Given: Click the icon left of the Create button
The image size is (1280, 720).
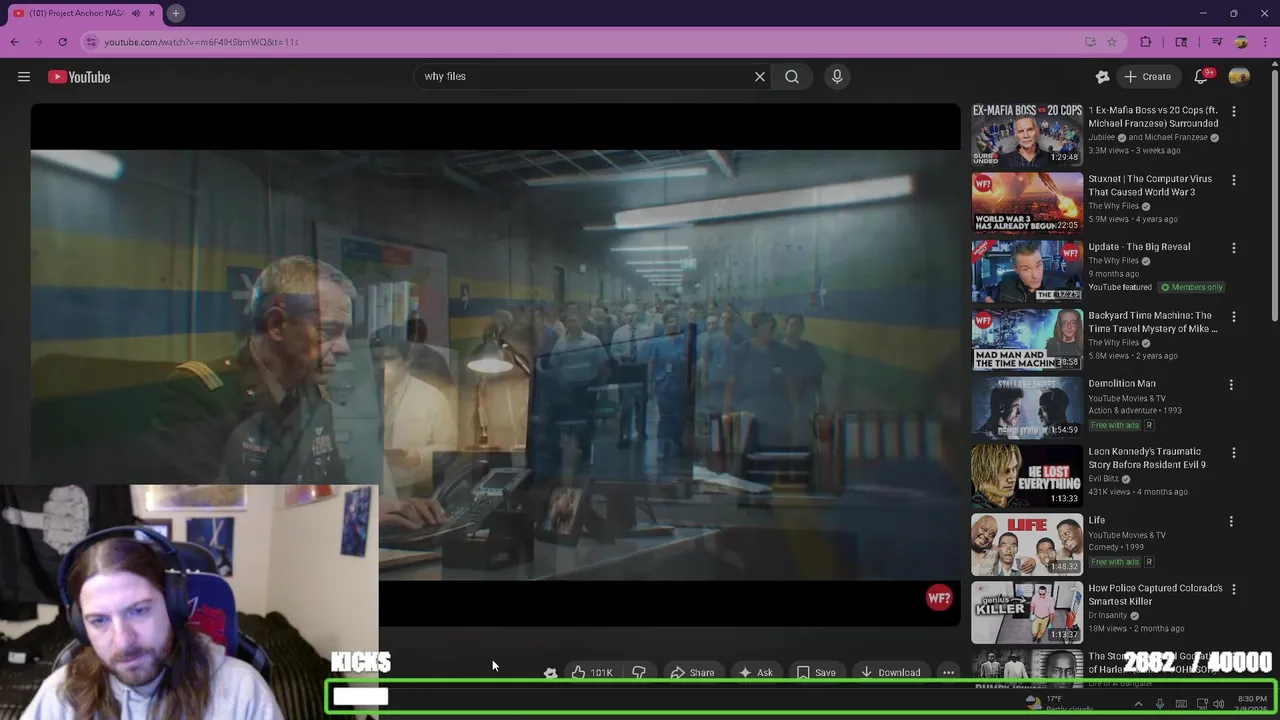Looking at the screenshot, I should (1102, 77).
